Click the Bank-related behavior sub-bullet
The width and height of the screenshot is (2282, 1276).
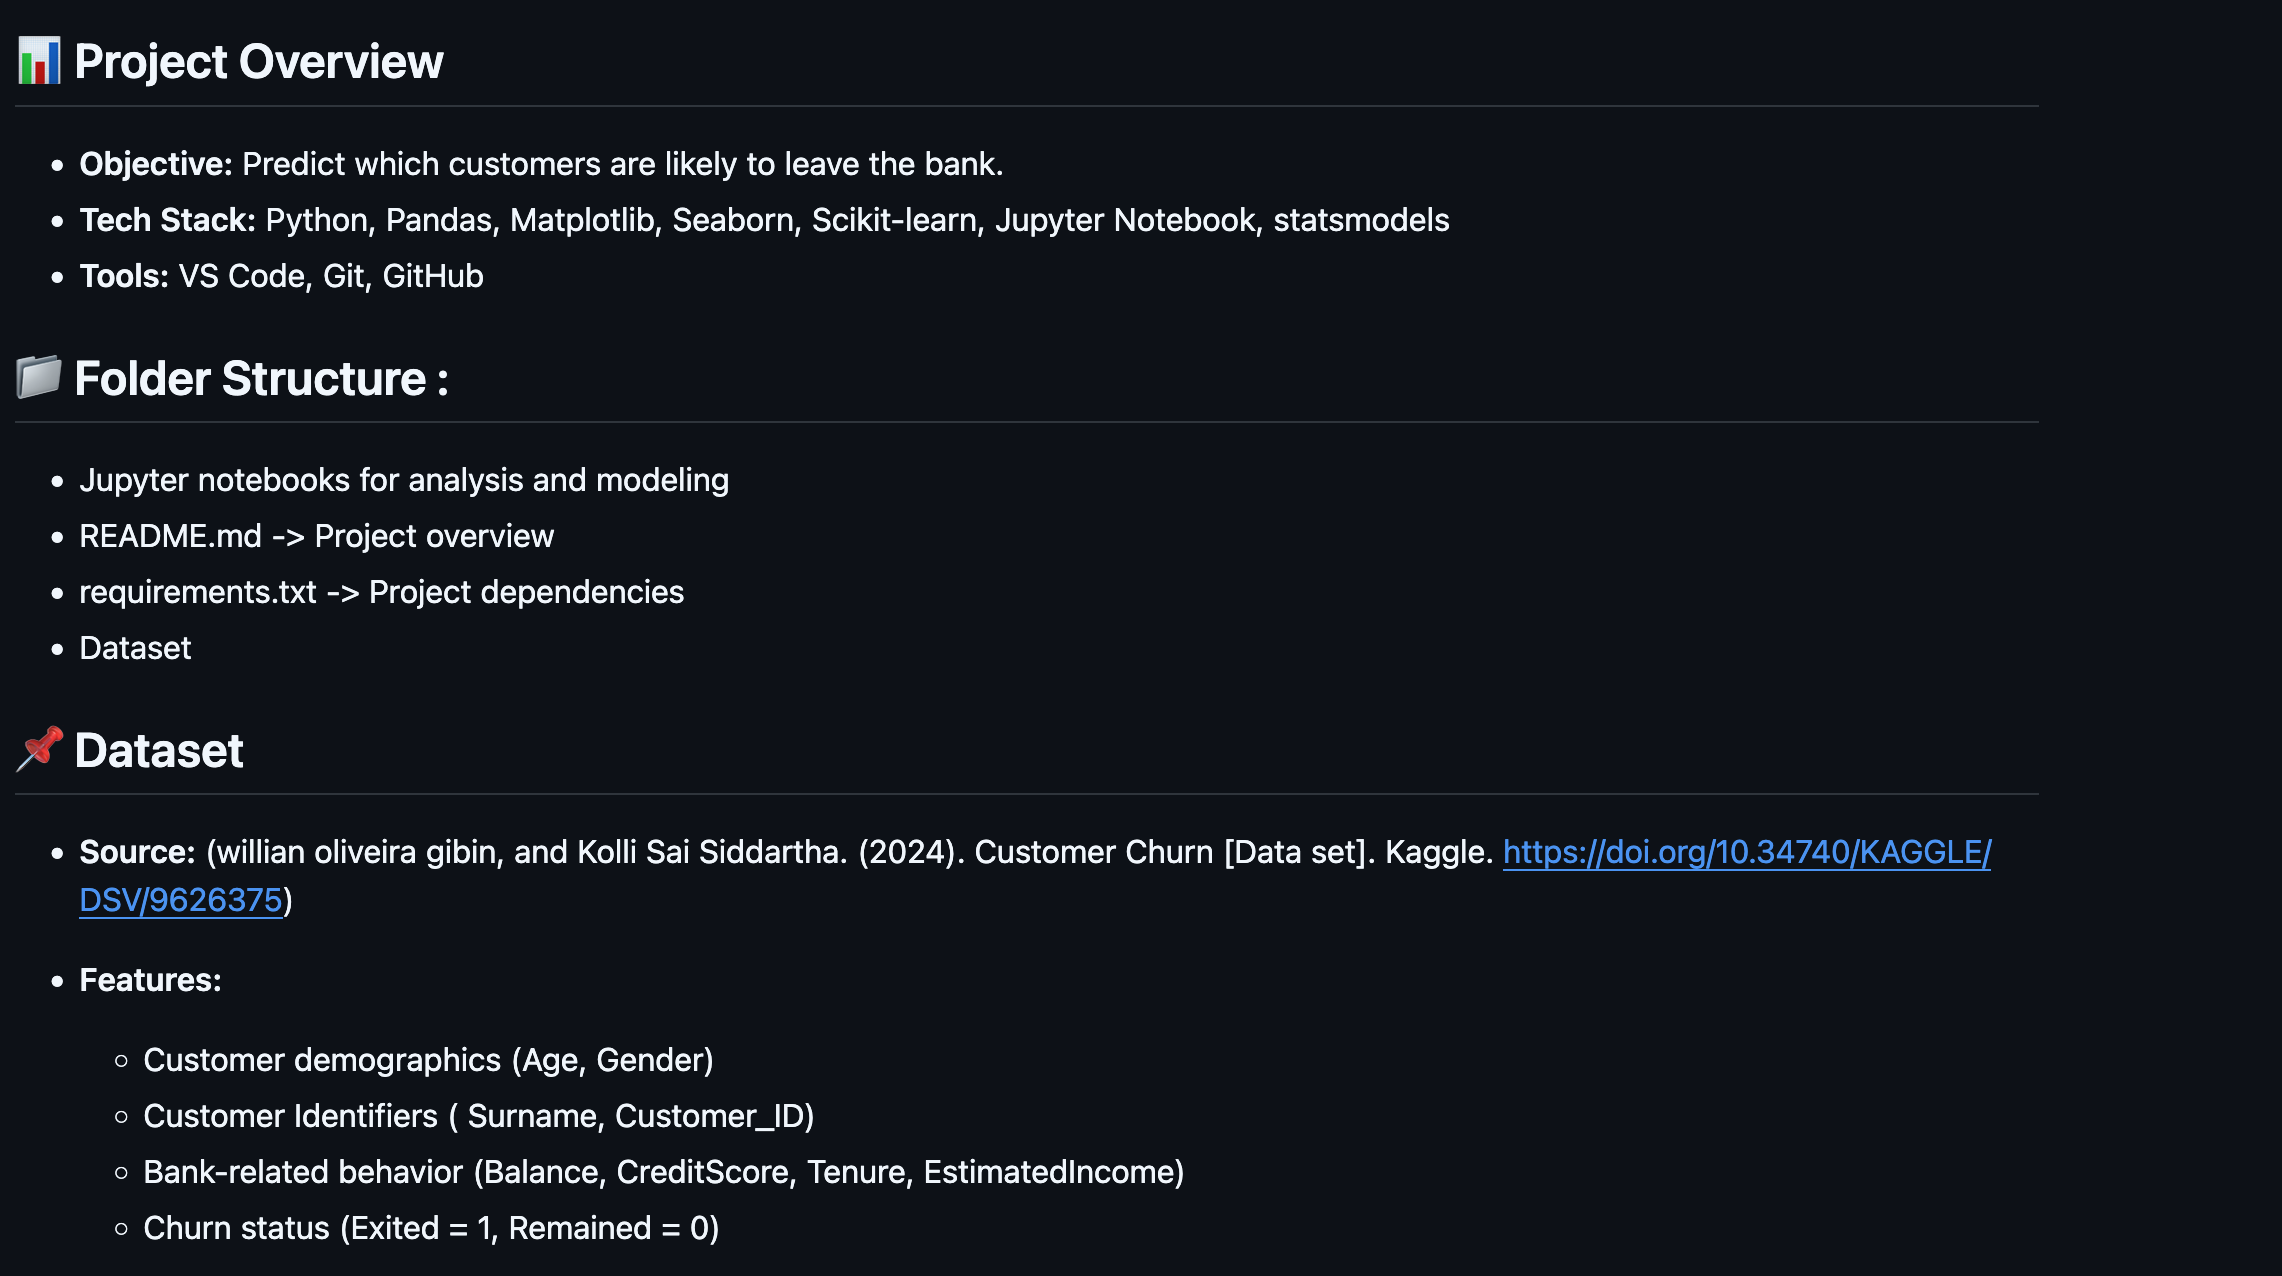coord(664,1172)
